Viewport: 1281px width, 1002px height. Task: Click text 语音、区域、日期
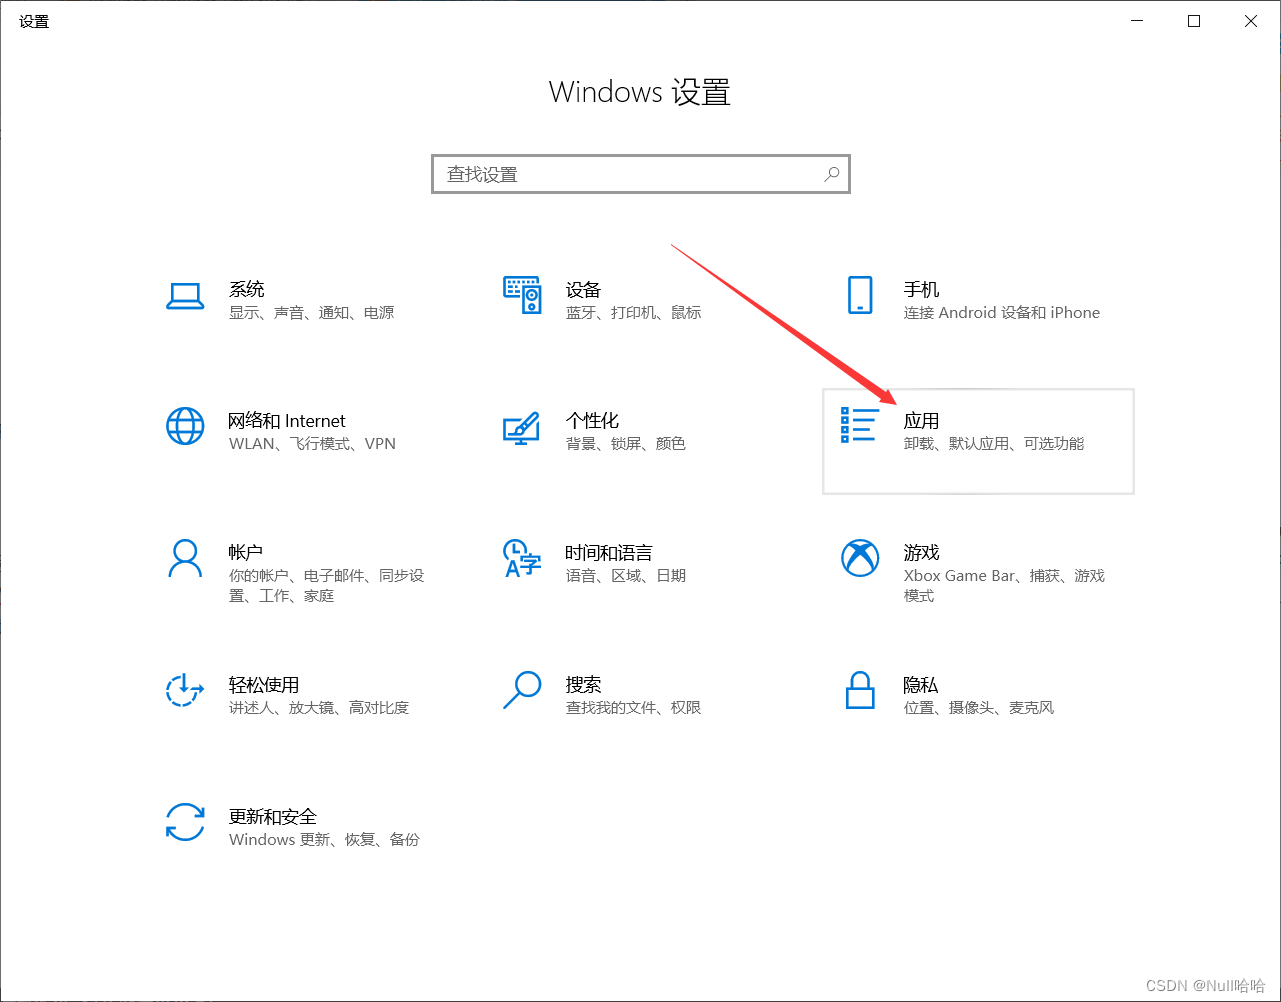coord(626,576)
